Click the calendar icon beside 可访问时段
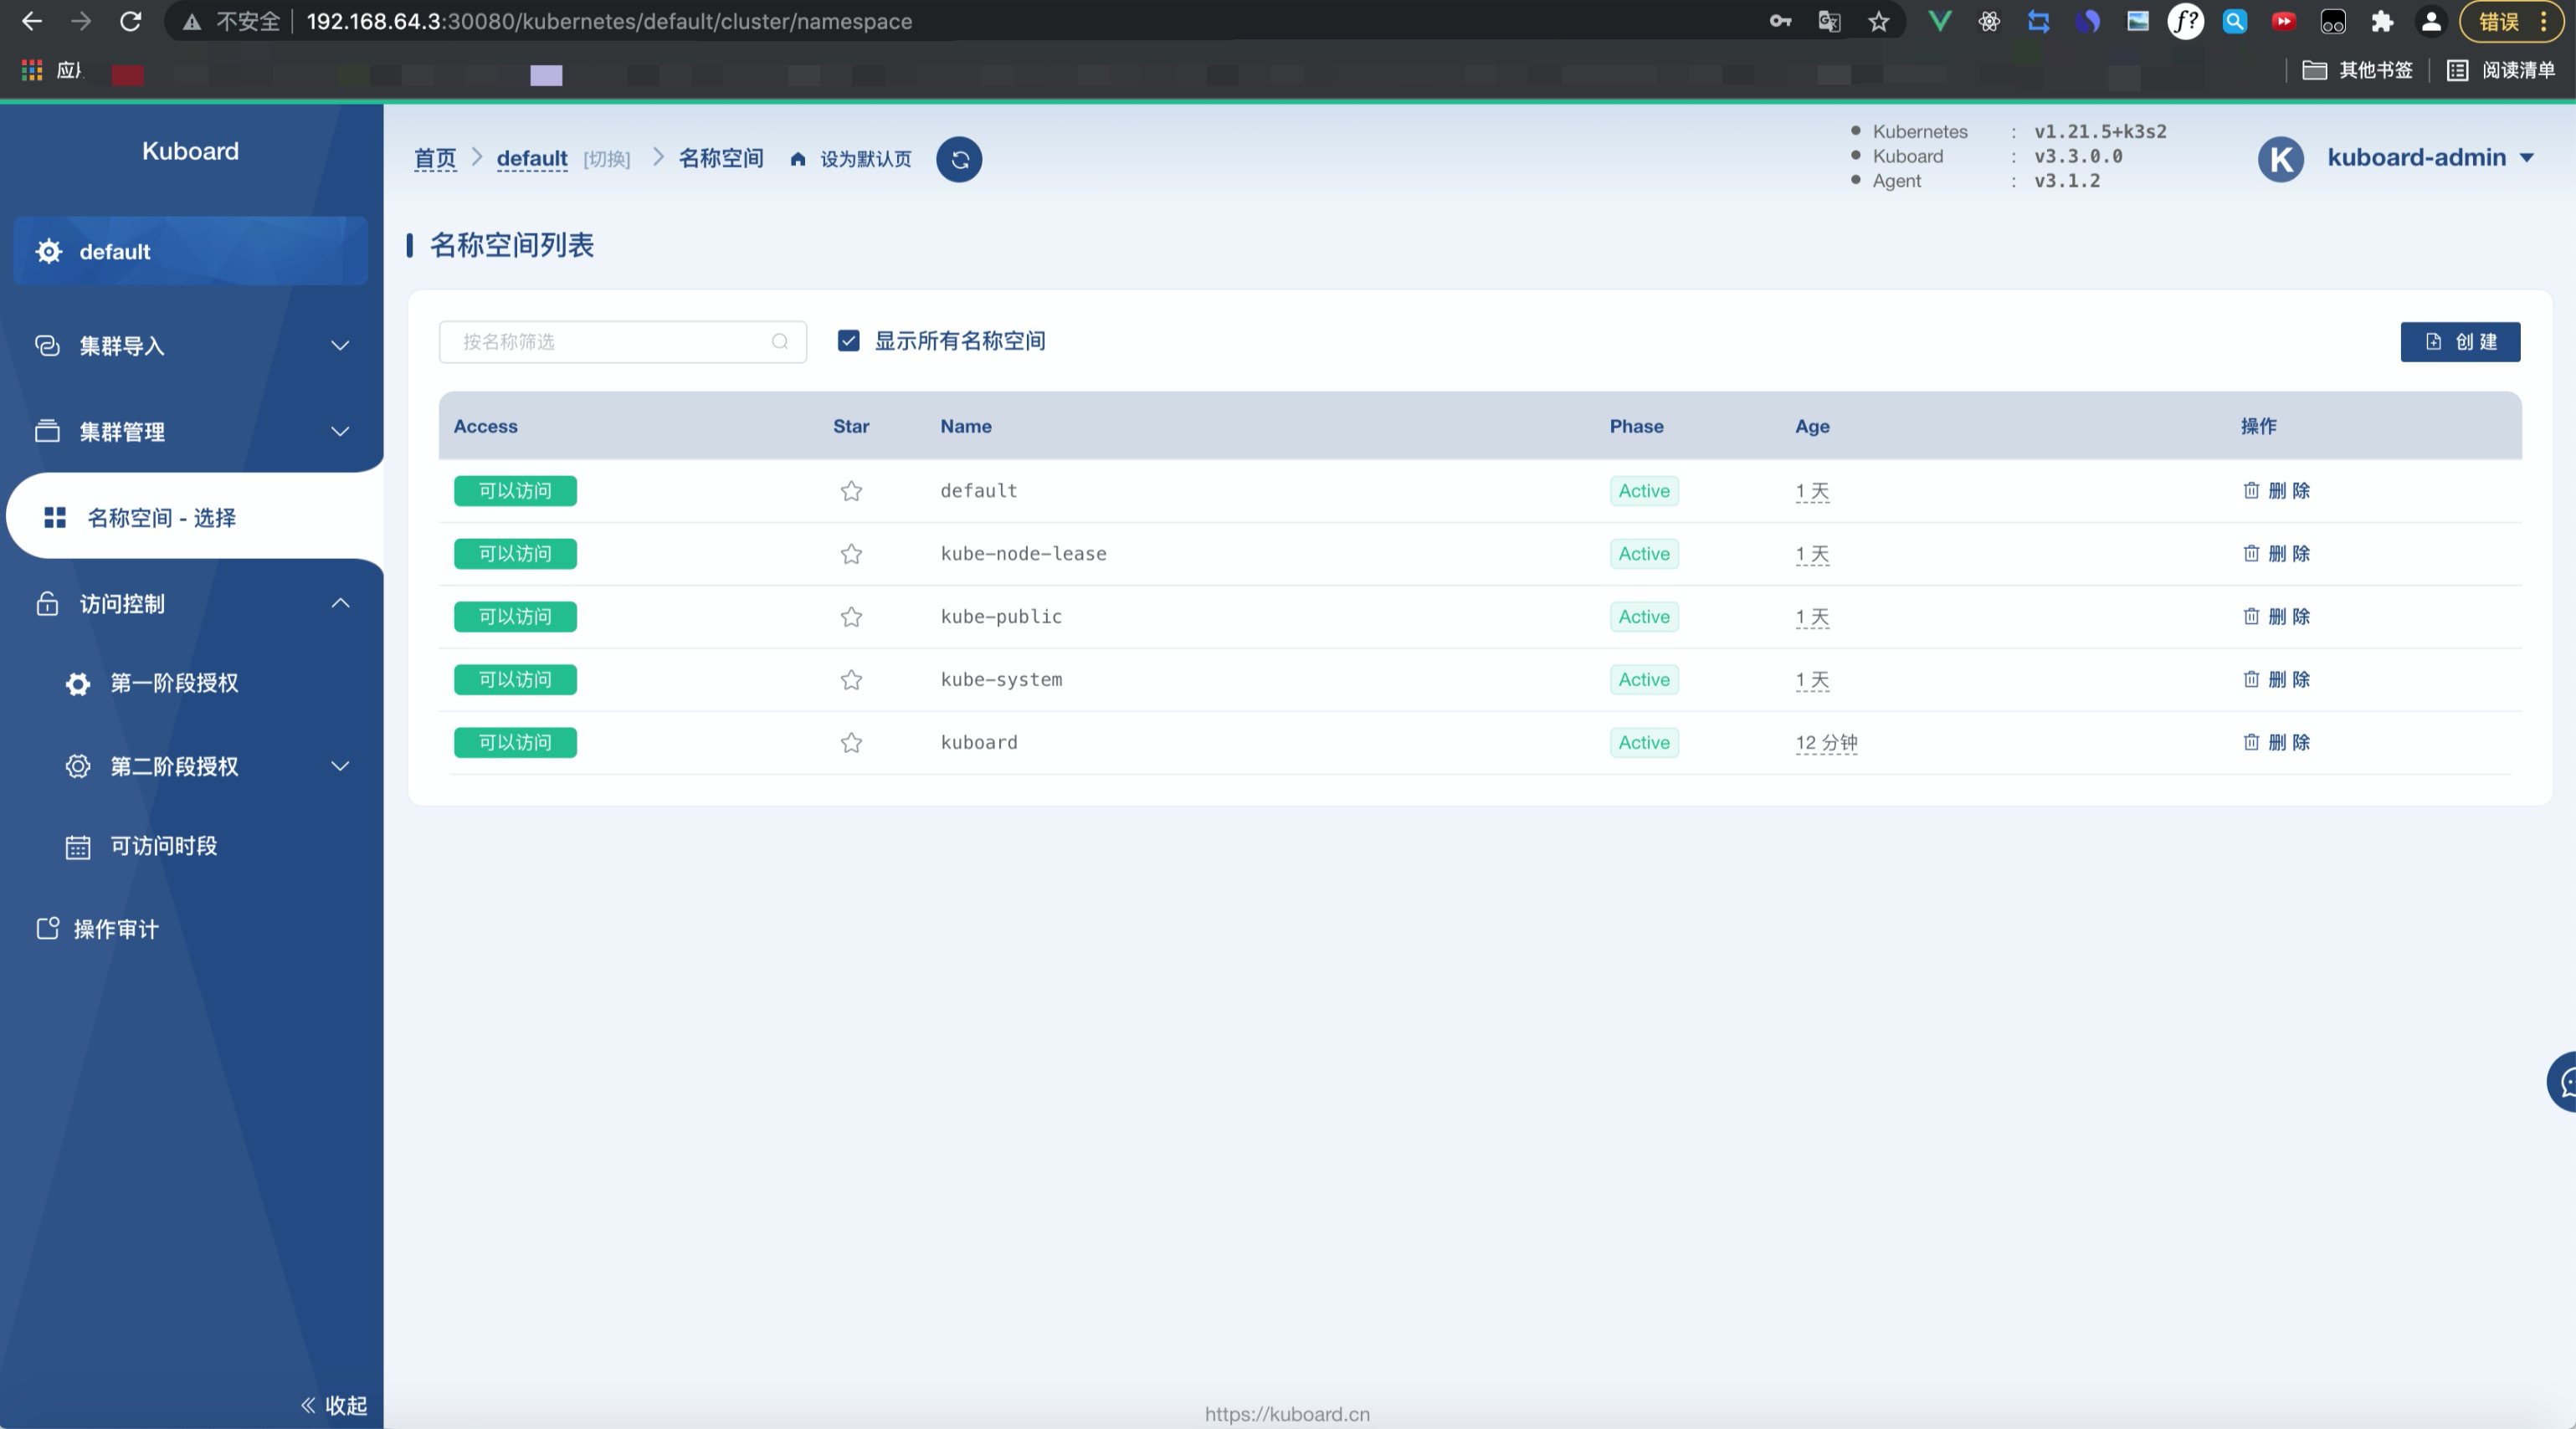This screenshot has height=1429, width=2576. click(x=78, y=847)
